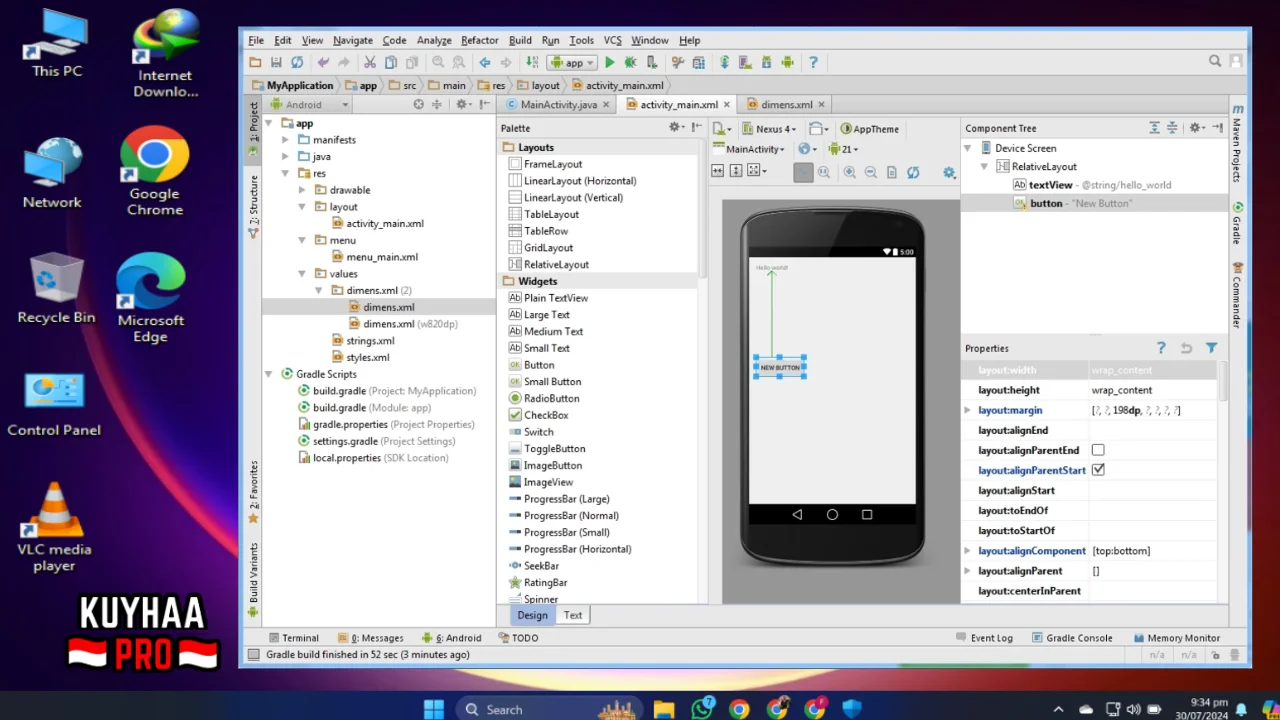The height and width of the screenshot is (720, 1280).
Task: Toggle the Gradle side tool window
Action: tap(1238, 224)
